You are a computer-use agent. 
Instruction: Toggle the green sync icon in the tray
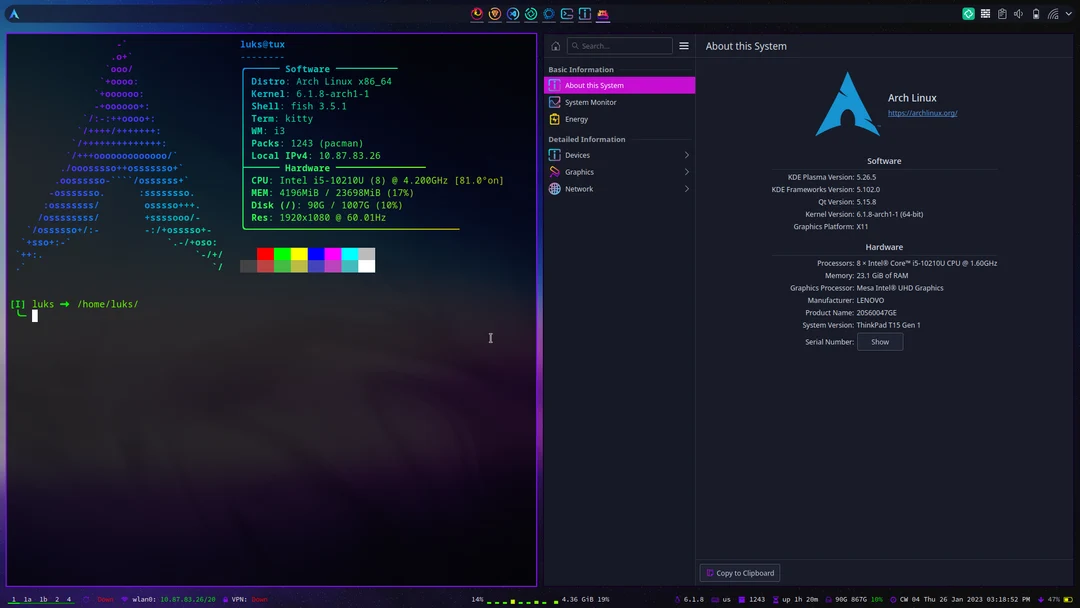(x=968, y=13)
